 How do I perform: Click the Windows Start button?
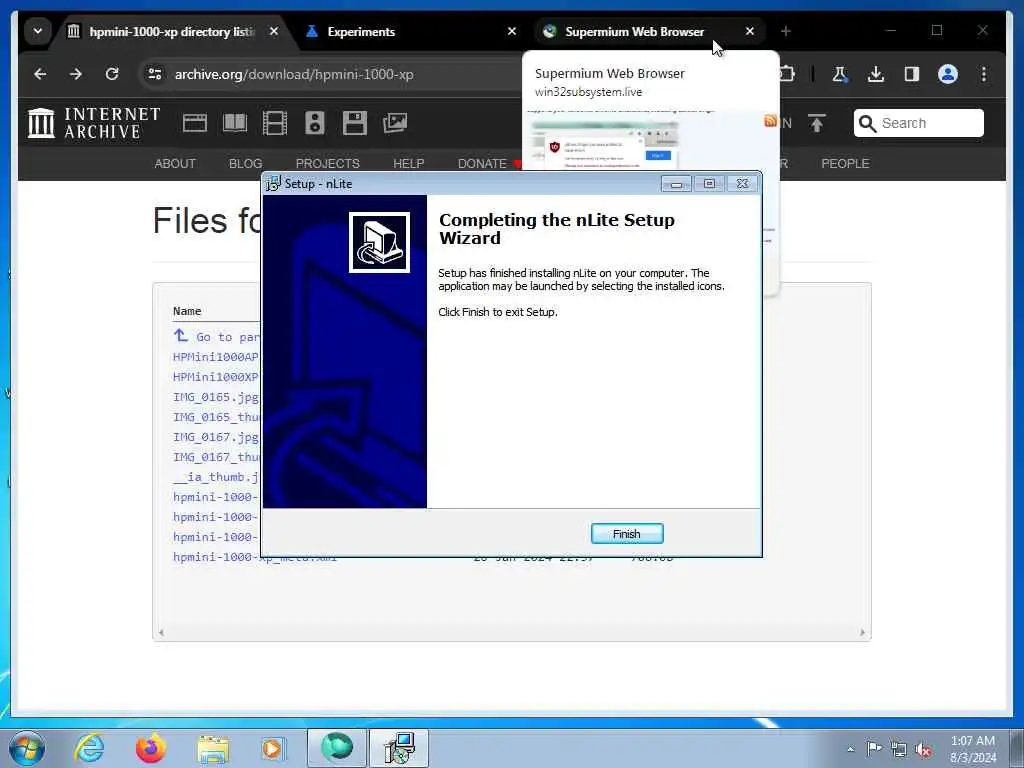tap(27, 748)
